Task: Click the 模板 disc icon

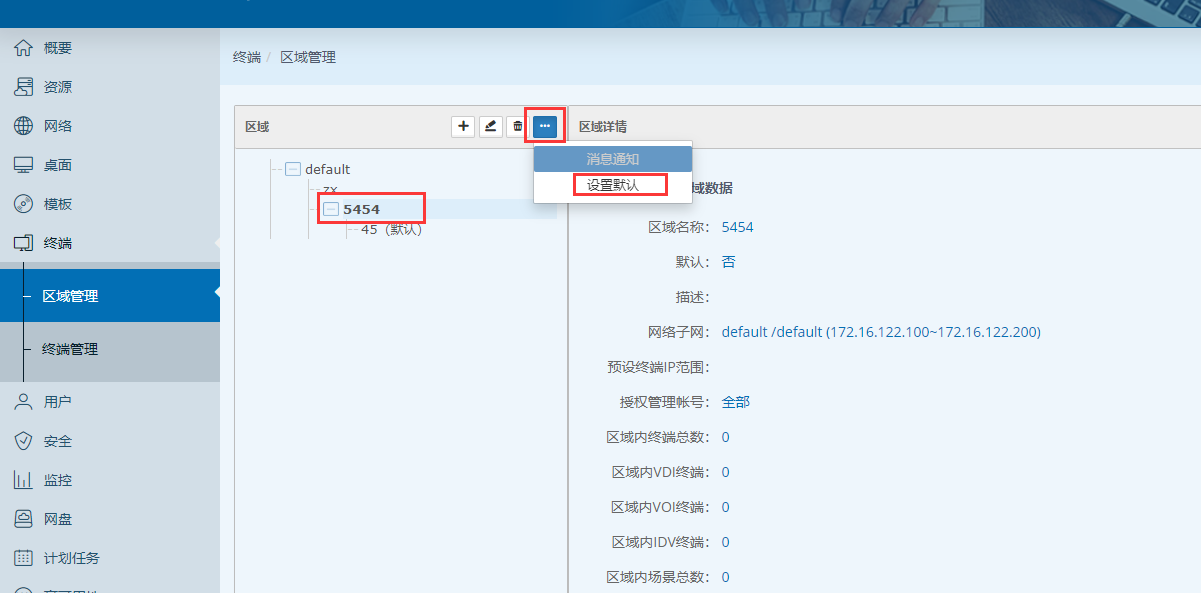Action: [23, 204]
